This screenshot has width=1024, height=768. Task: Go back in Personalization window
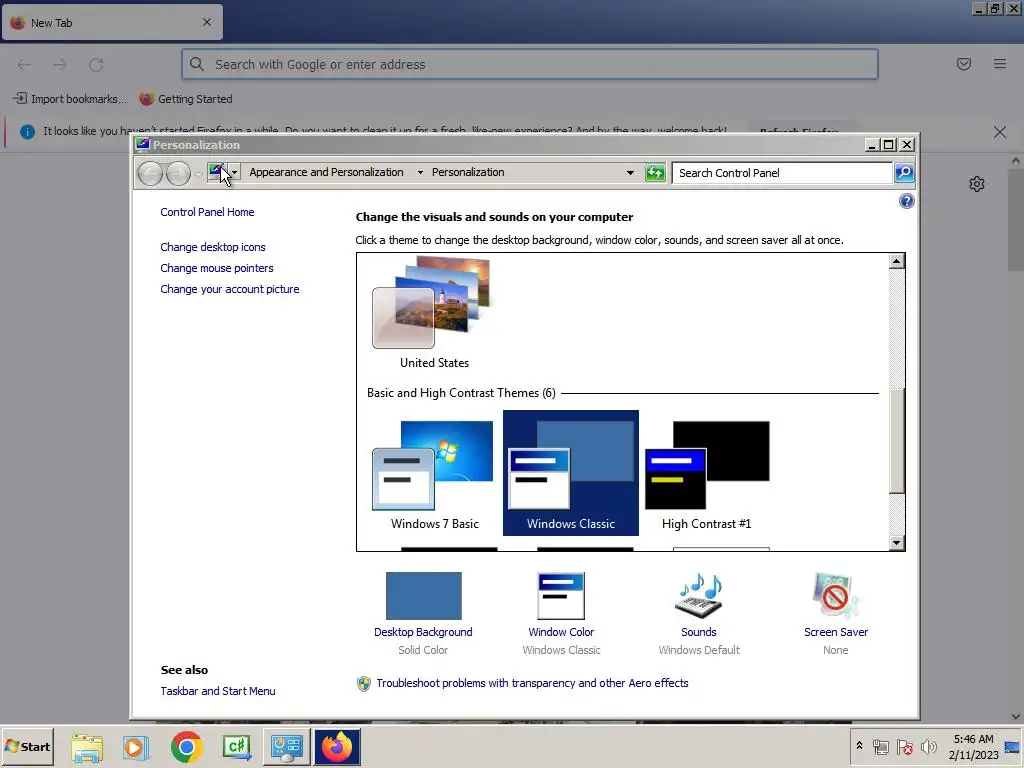(x=150, y=173)
